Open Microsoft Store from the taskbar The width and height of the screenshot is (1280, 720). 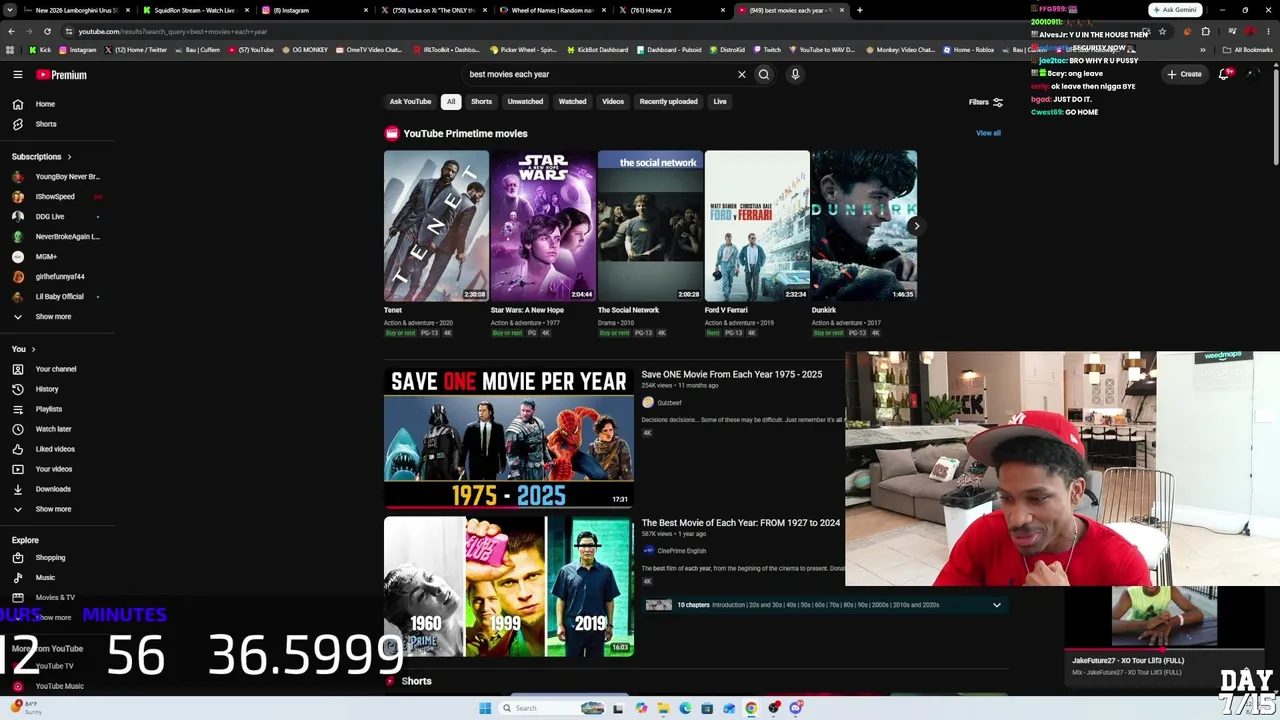click(707, 708)
